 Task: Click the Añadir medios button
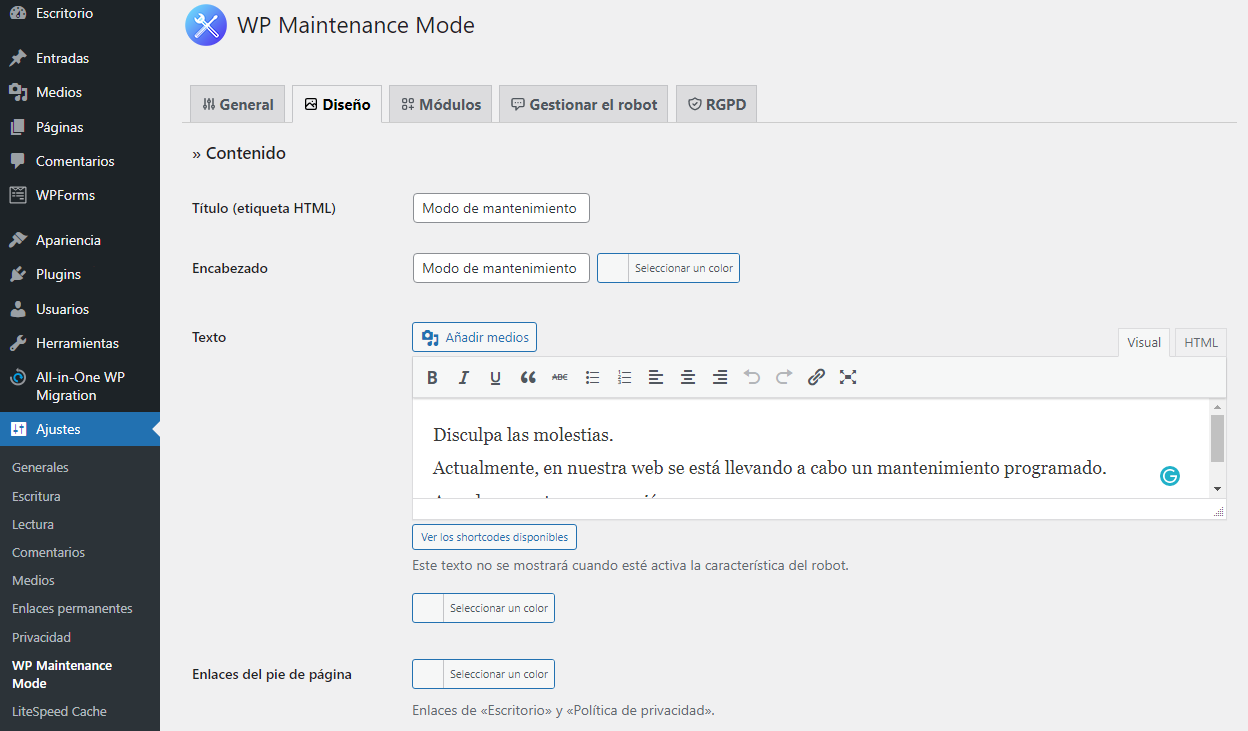point(474,337)
